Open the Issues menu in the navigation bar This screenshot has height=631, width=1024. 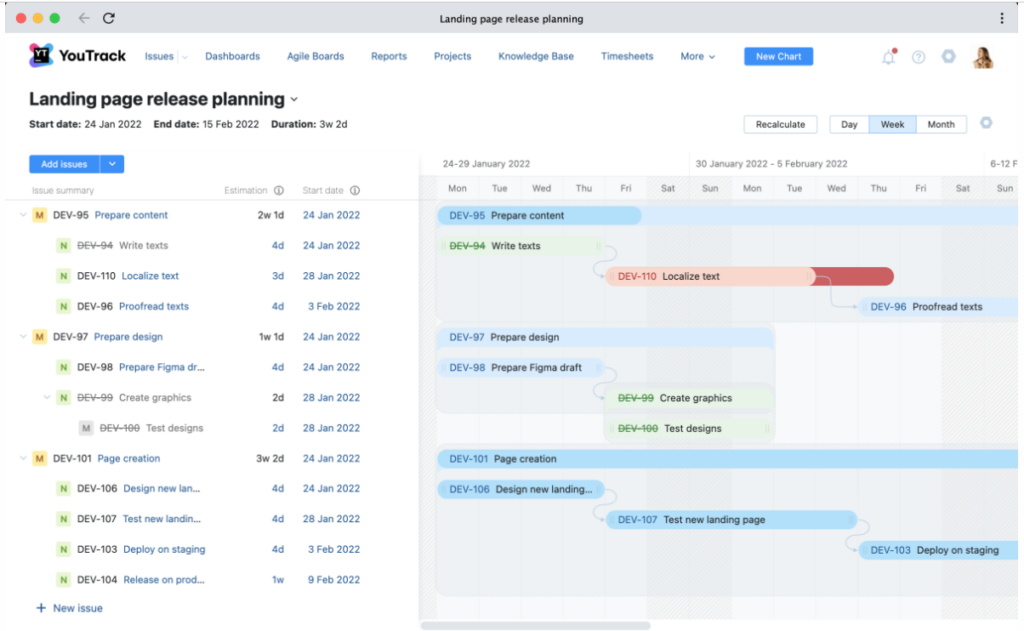point(157,56)
